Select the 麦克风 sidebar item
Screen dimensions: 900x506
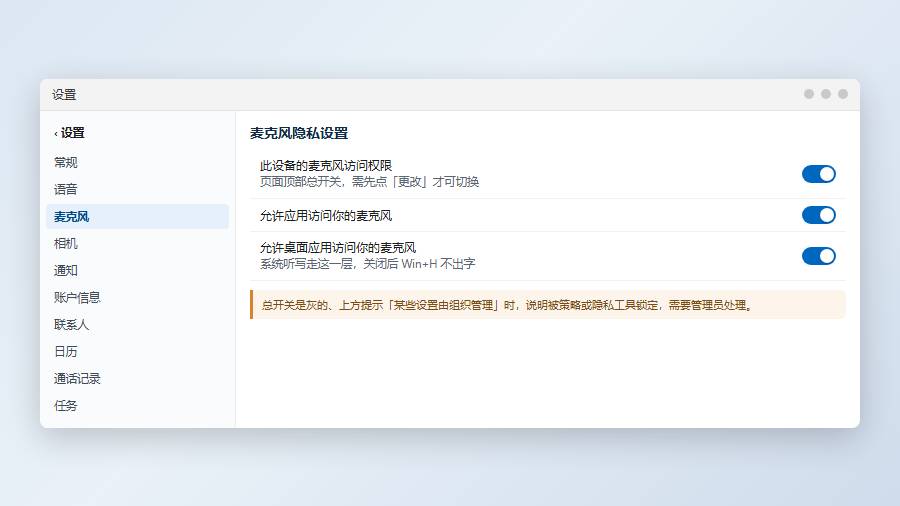click(x=137, y=216)
